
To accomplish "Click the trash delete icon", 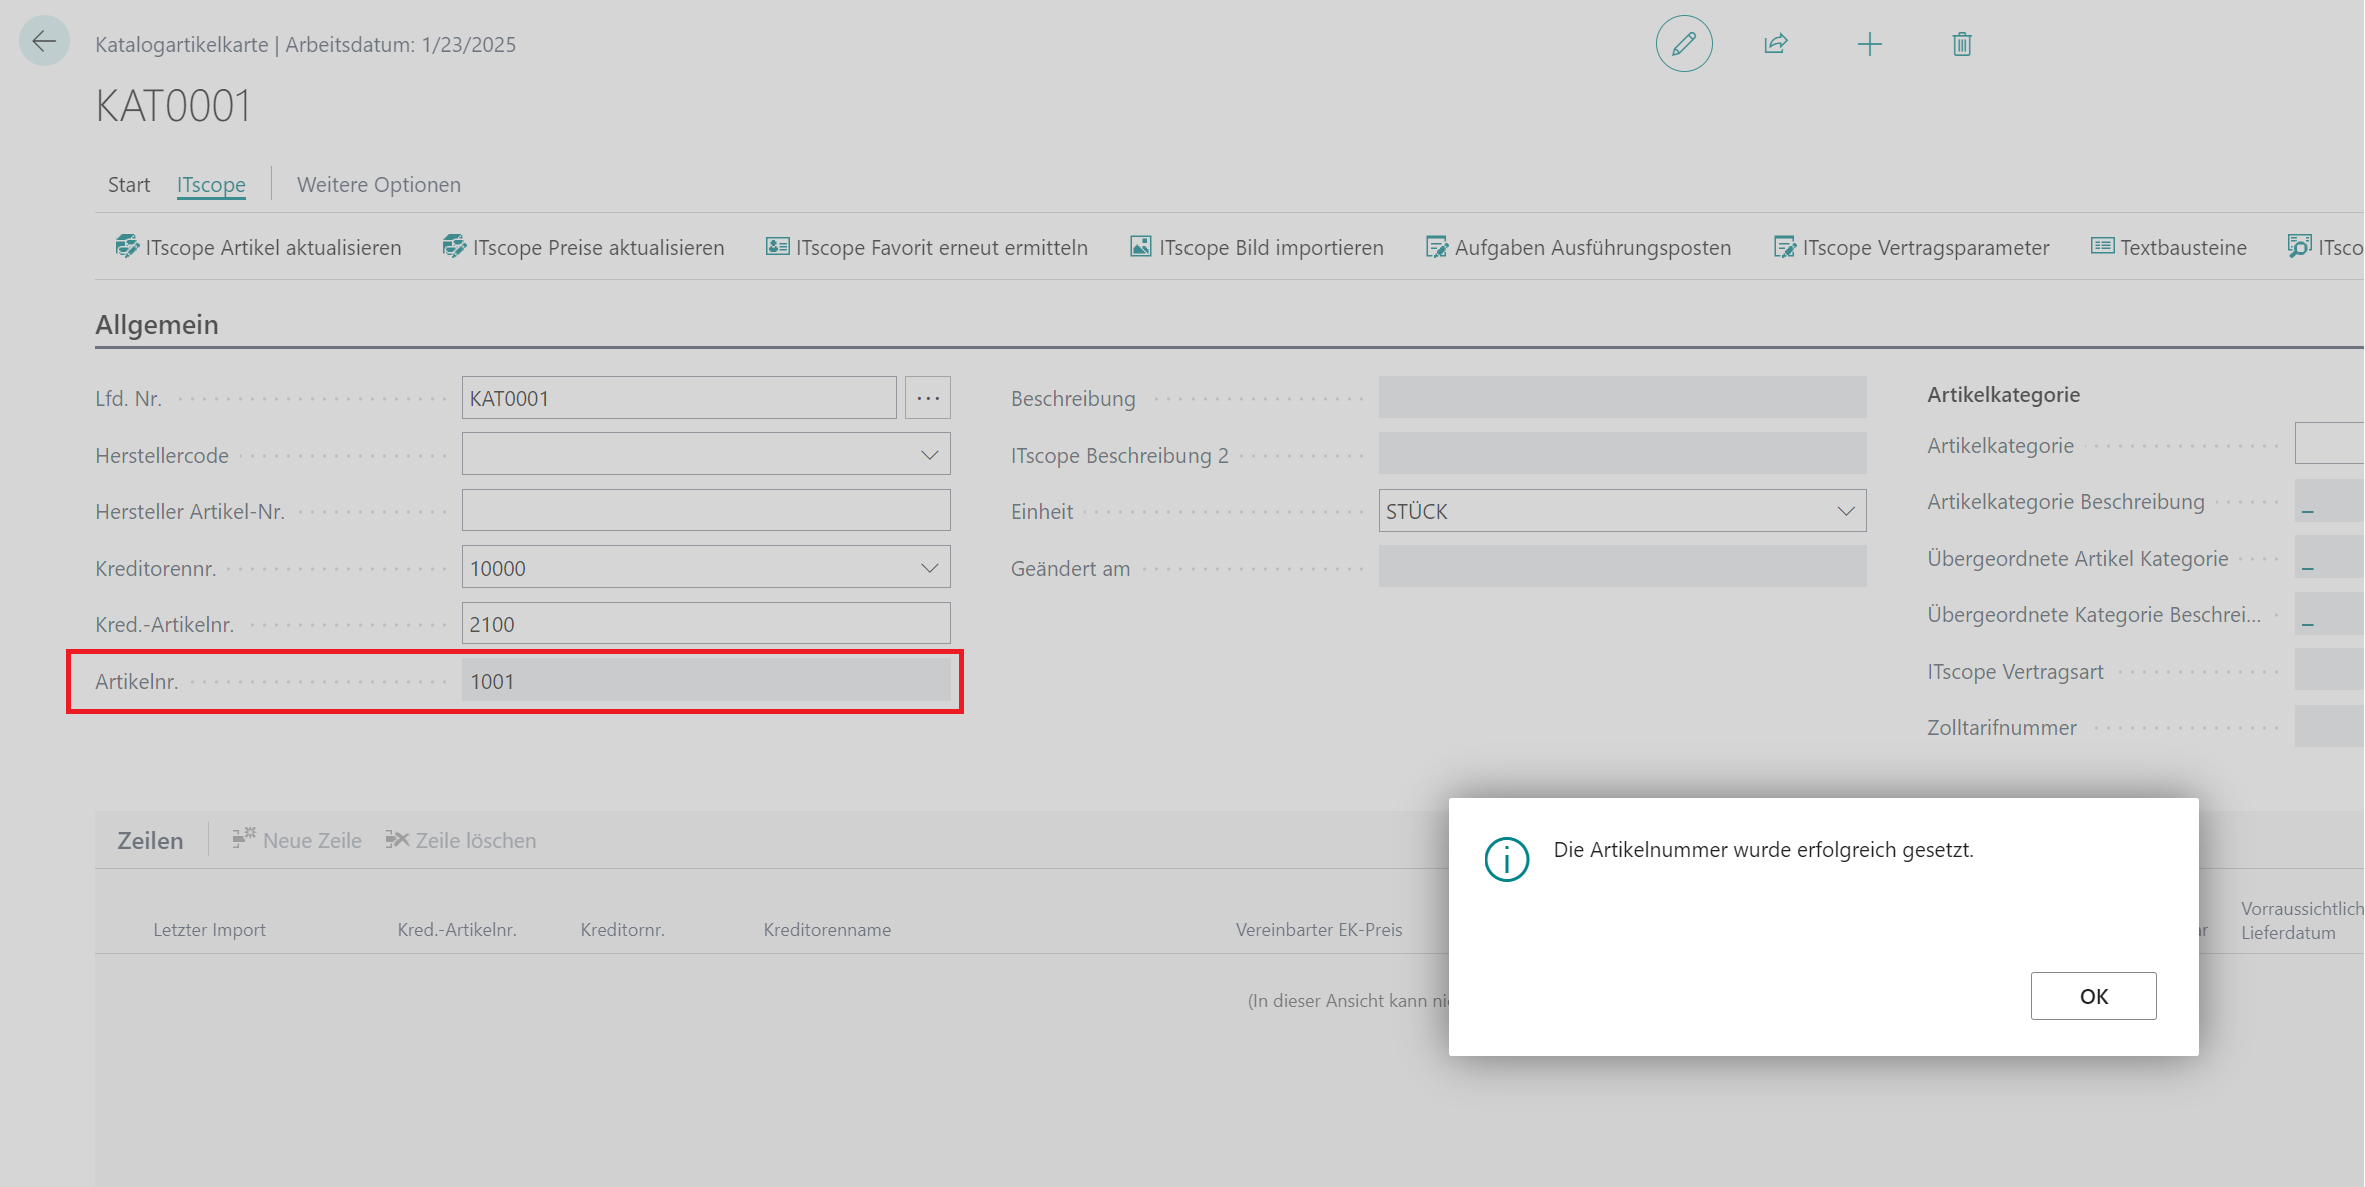I will (x=1961, y=44).
